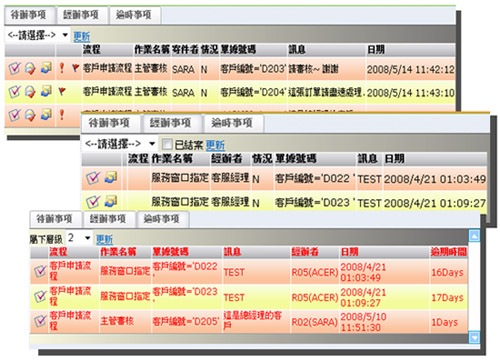Image resolution: width=500 pixels, height=362 pixels.
Task: Click the reply bubble icon in the D204 row
Action: (x=30, y=91)
